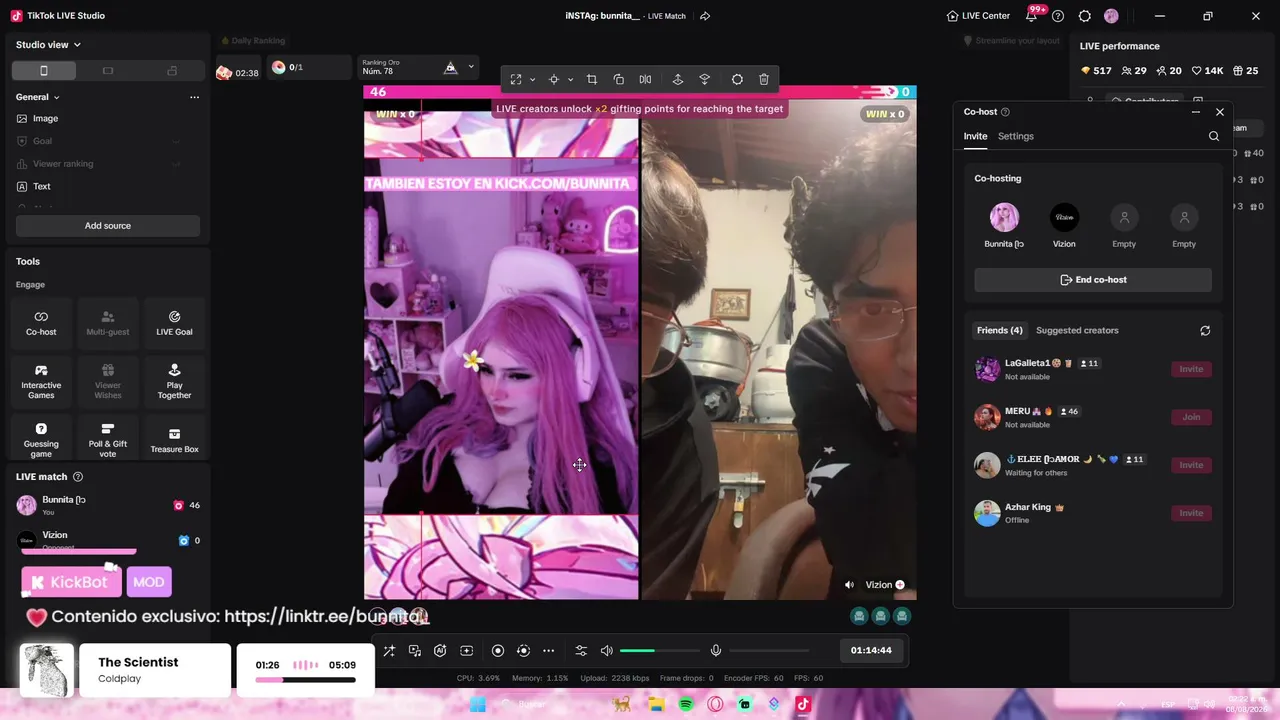This screenshot has width=1280, height=720.
Task: Open the Treasure Box tool
Action: 174,438
